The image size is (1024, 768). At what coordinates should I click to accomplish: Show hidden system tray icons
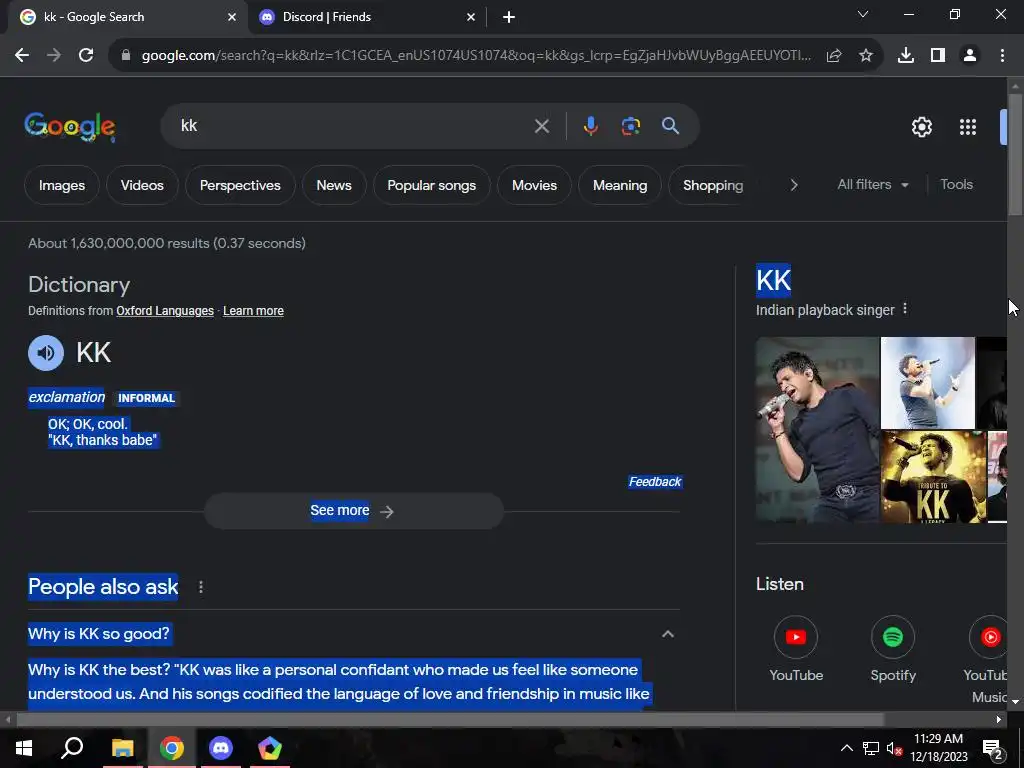tap(846, 748)
